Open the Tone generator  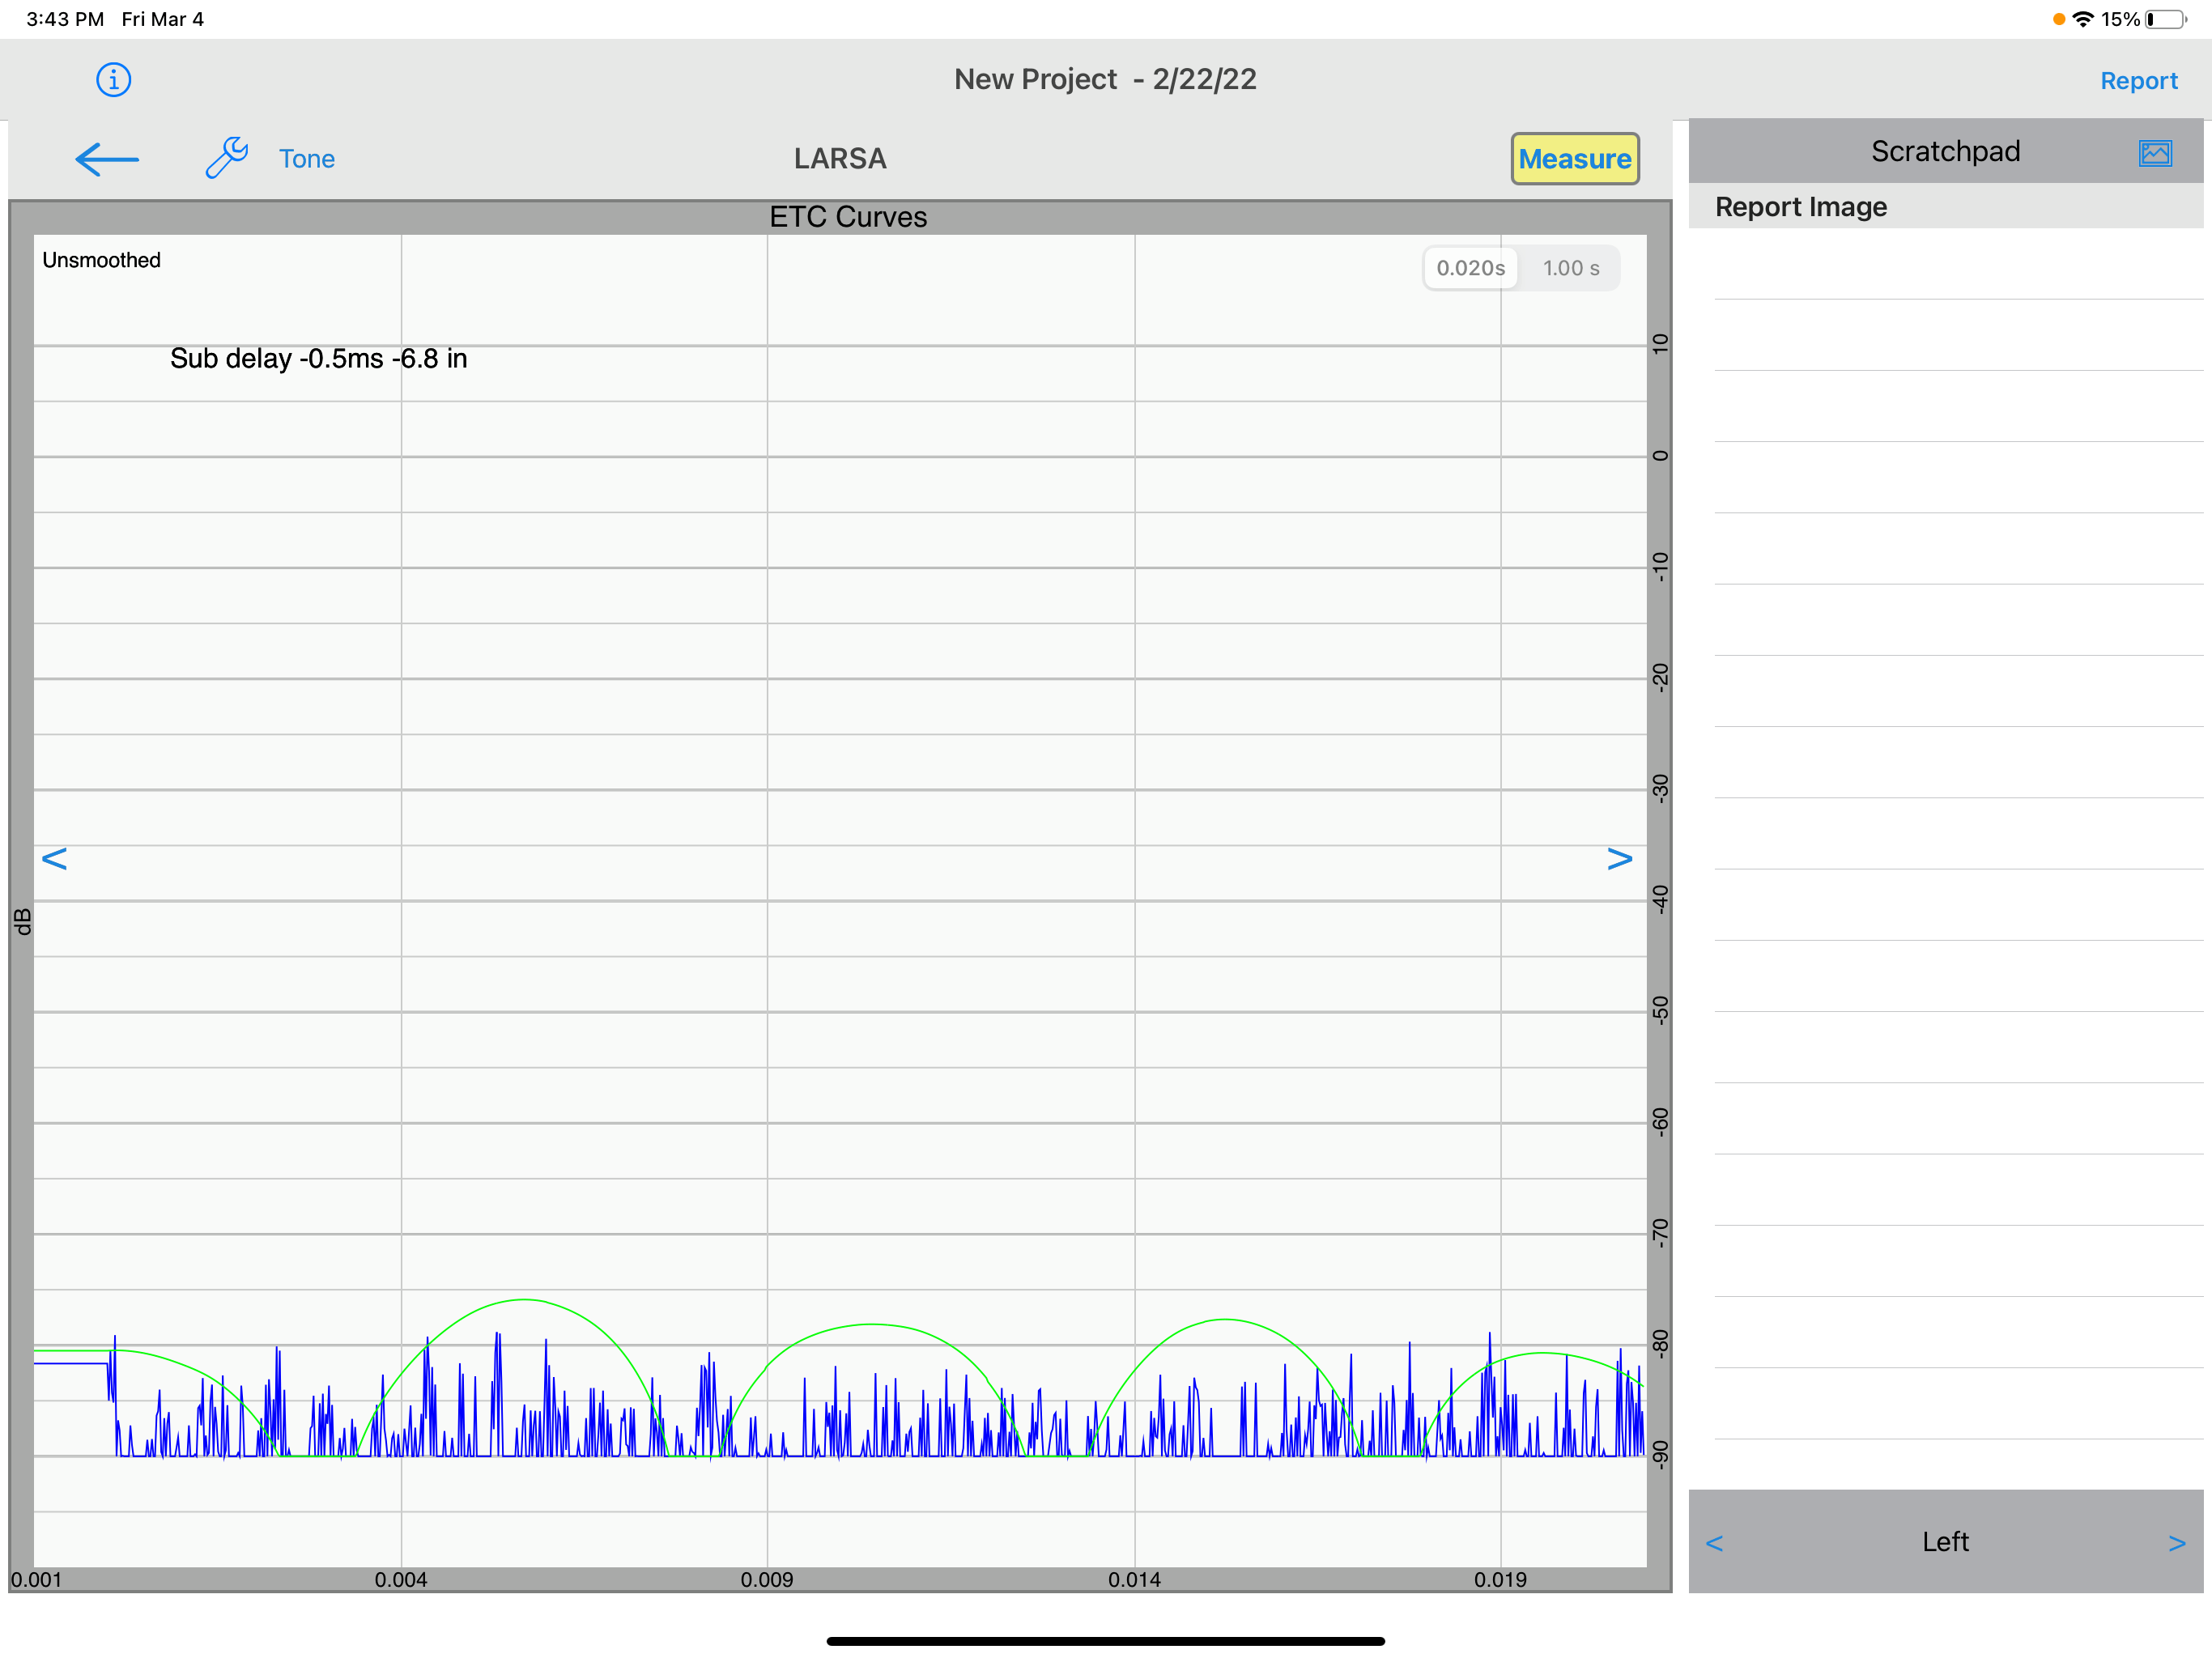pyautogui.click(x=306, y=159)
